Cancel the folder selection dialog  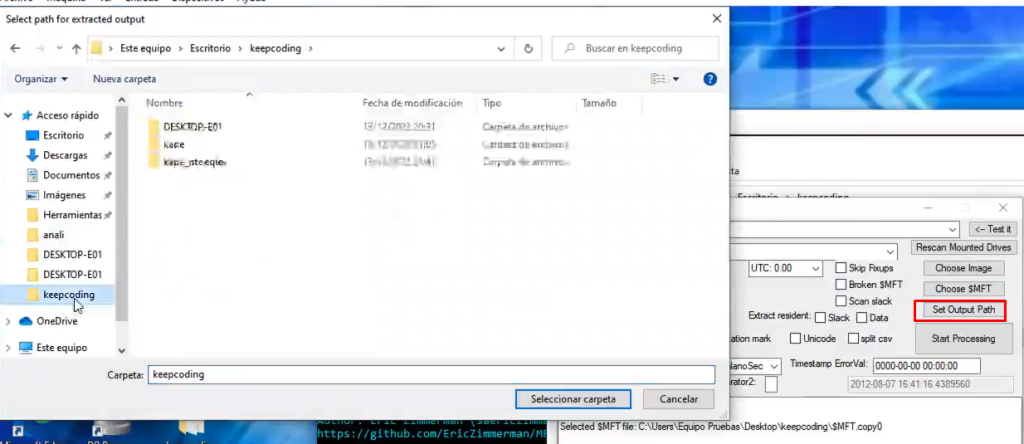click(678, 399)
